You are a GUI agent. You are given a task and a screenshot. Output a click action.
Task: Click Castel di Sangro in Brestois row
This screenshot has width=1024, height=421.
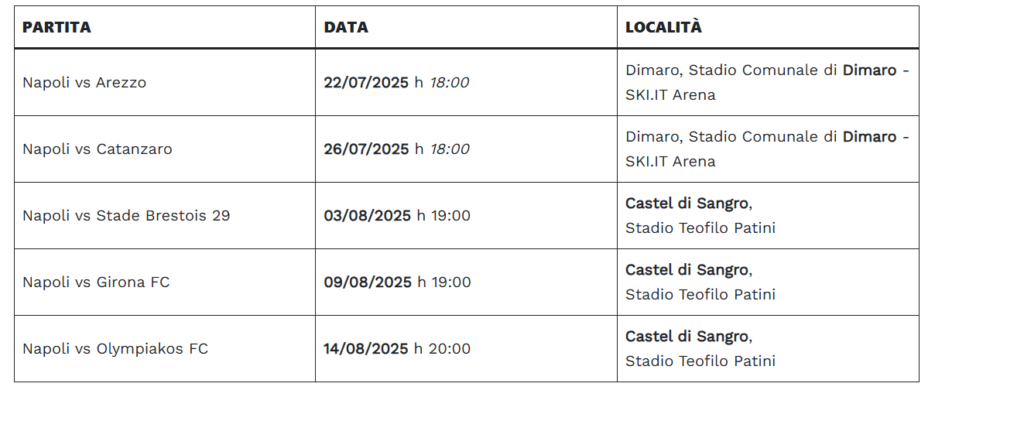686,203
